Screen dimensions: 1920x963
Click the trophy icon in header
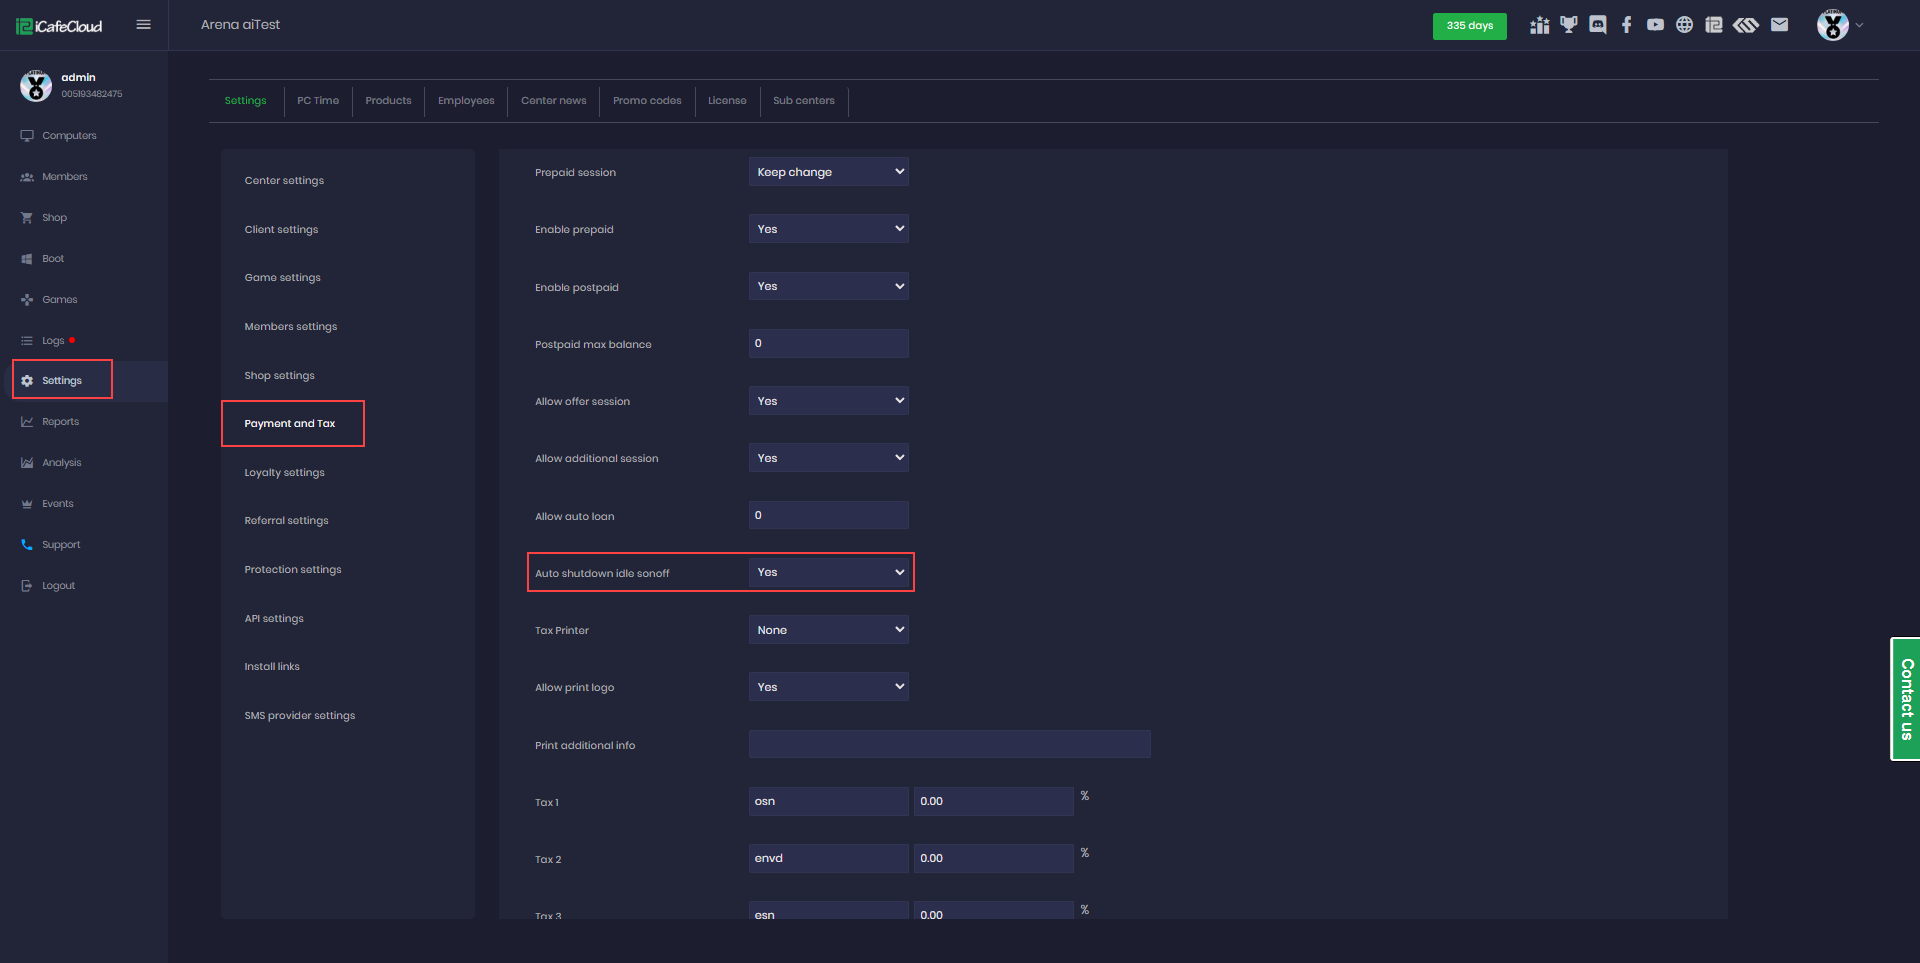point(1569,25)
